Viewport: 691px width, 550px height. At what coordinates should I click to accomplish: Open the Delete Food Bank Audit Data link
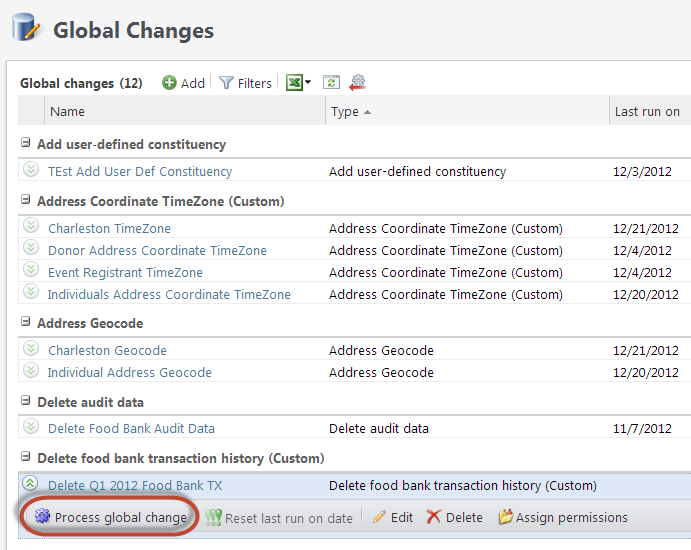(x=131, y=428)
